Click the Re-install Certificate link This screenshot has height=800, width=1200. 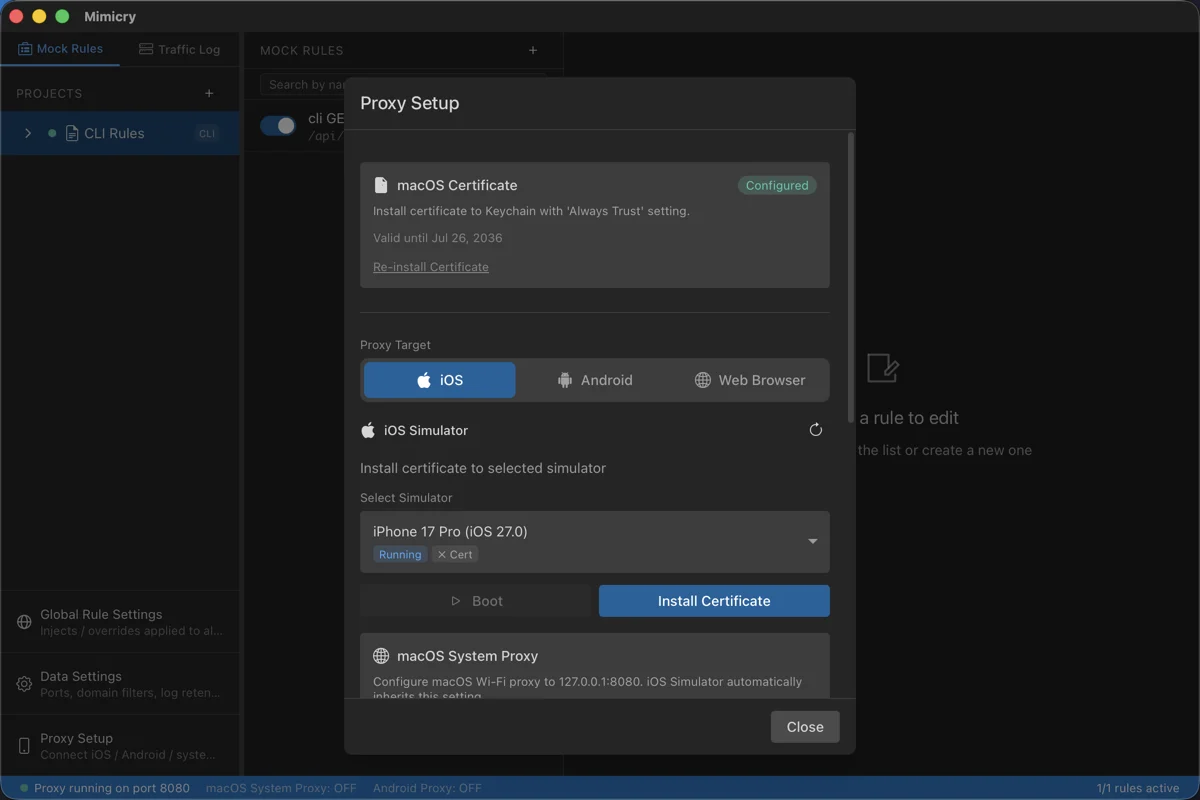point(431,267)
